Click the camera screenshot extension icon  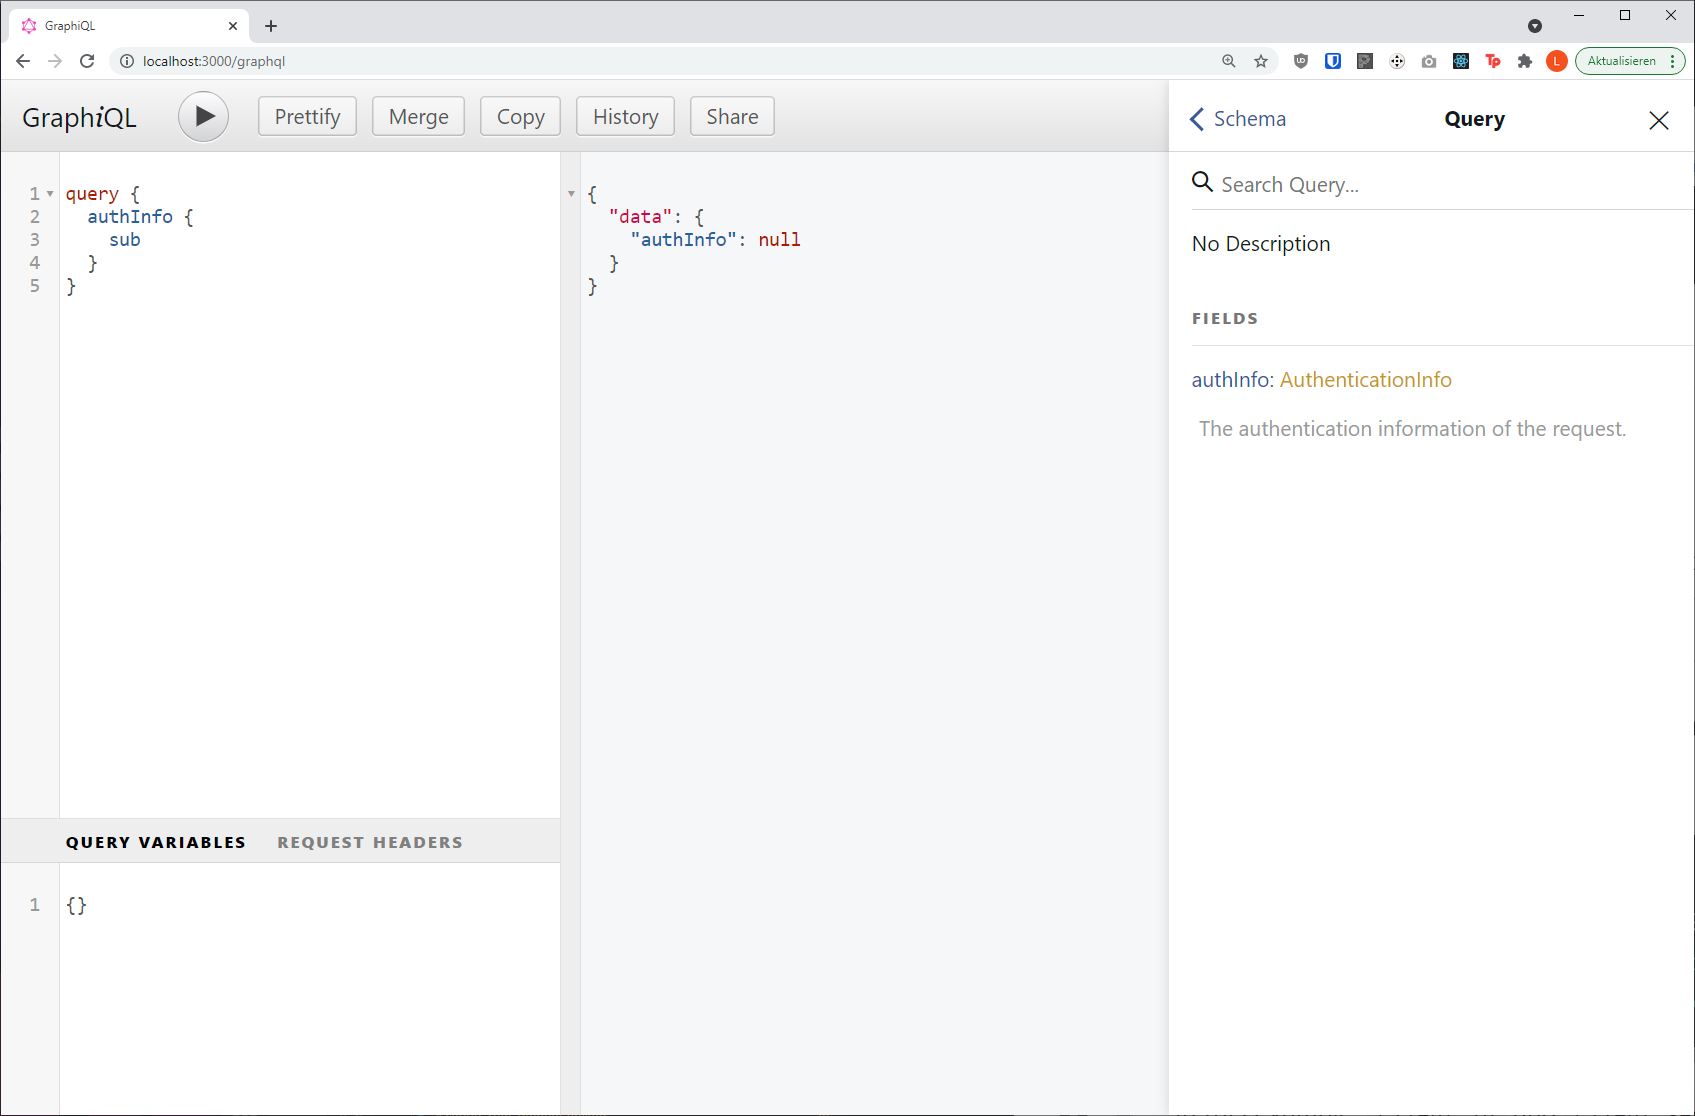1428,61
